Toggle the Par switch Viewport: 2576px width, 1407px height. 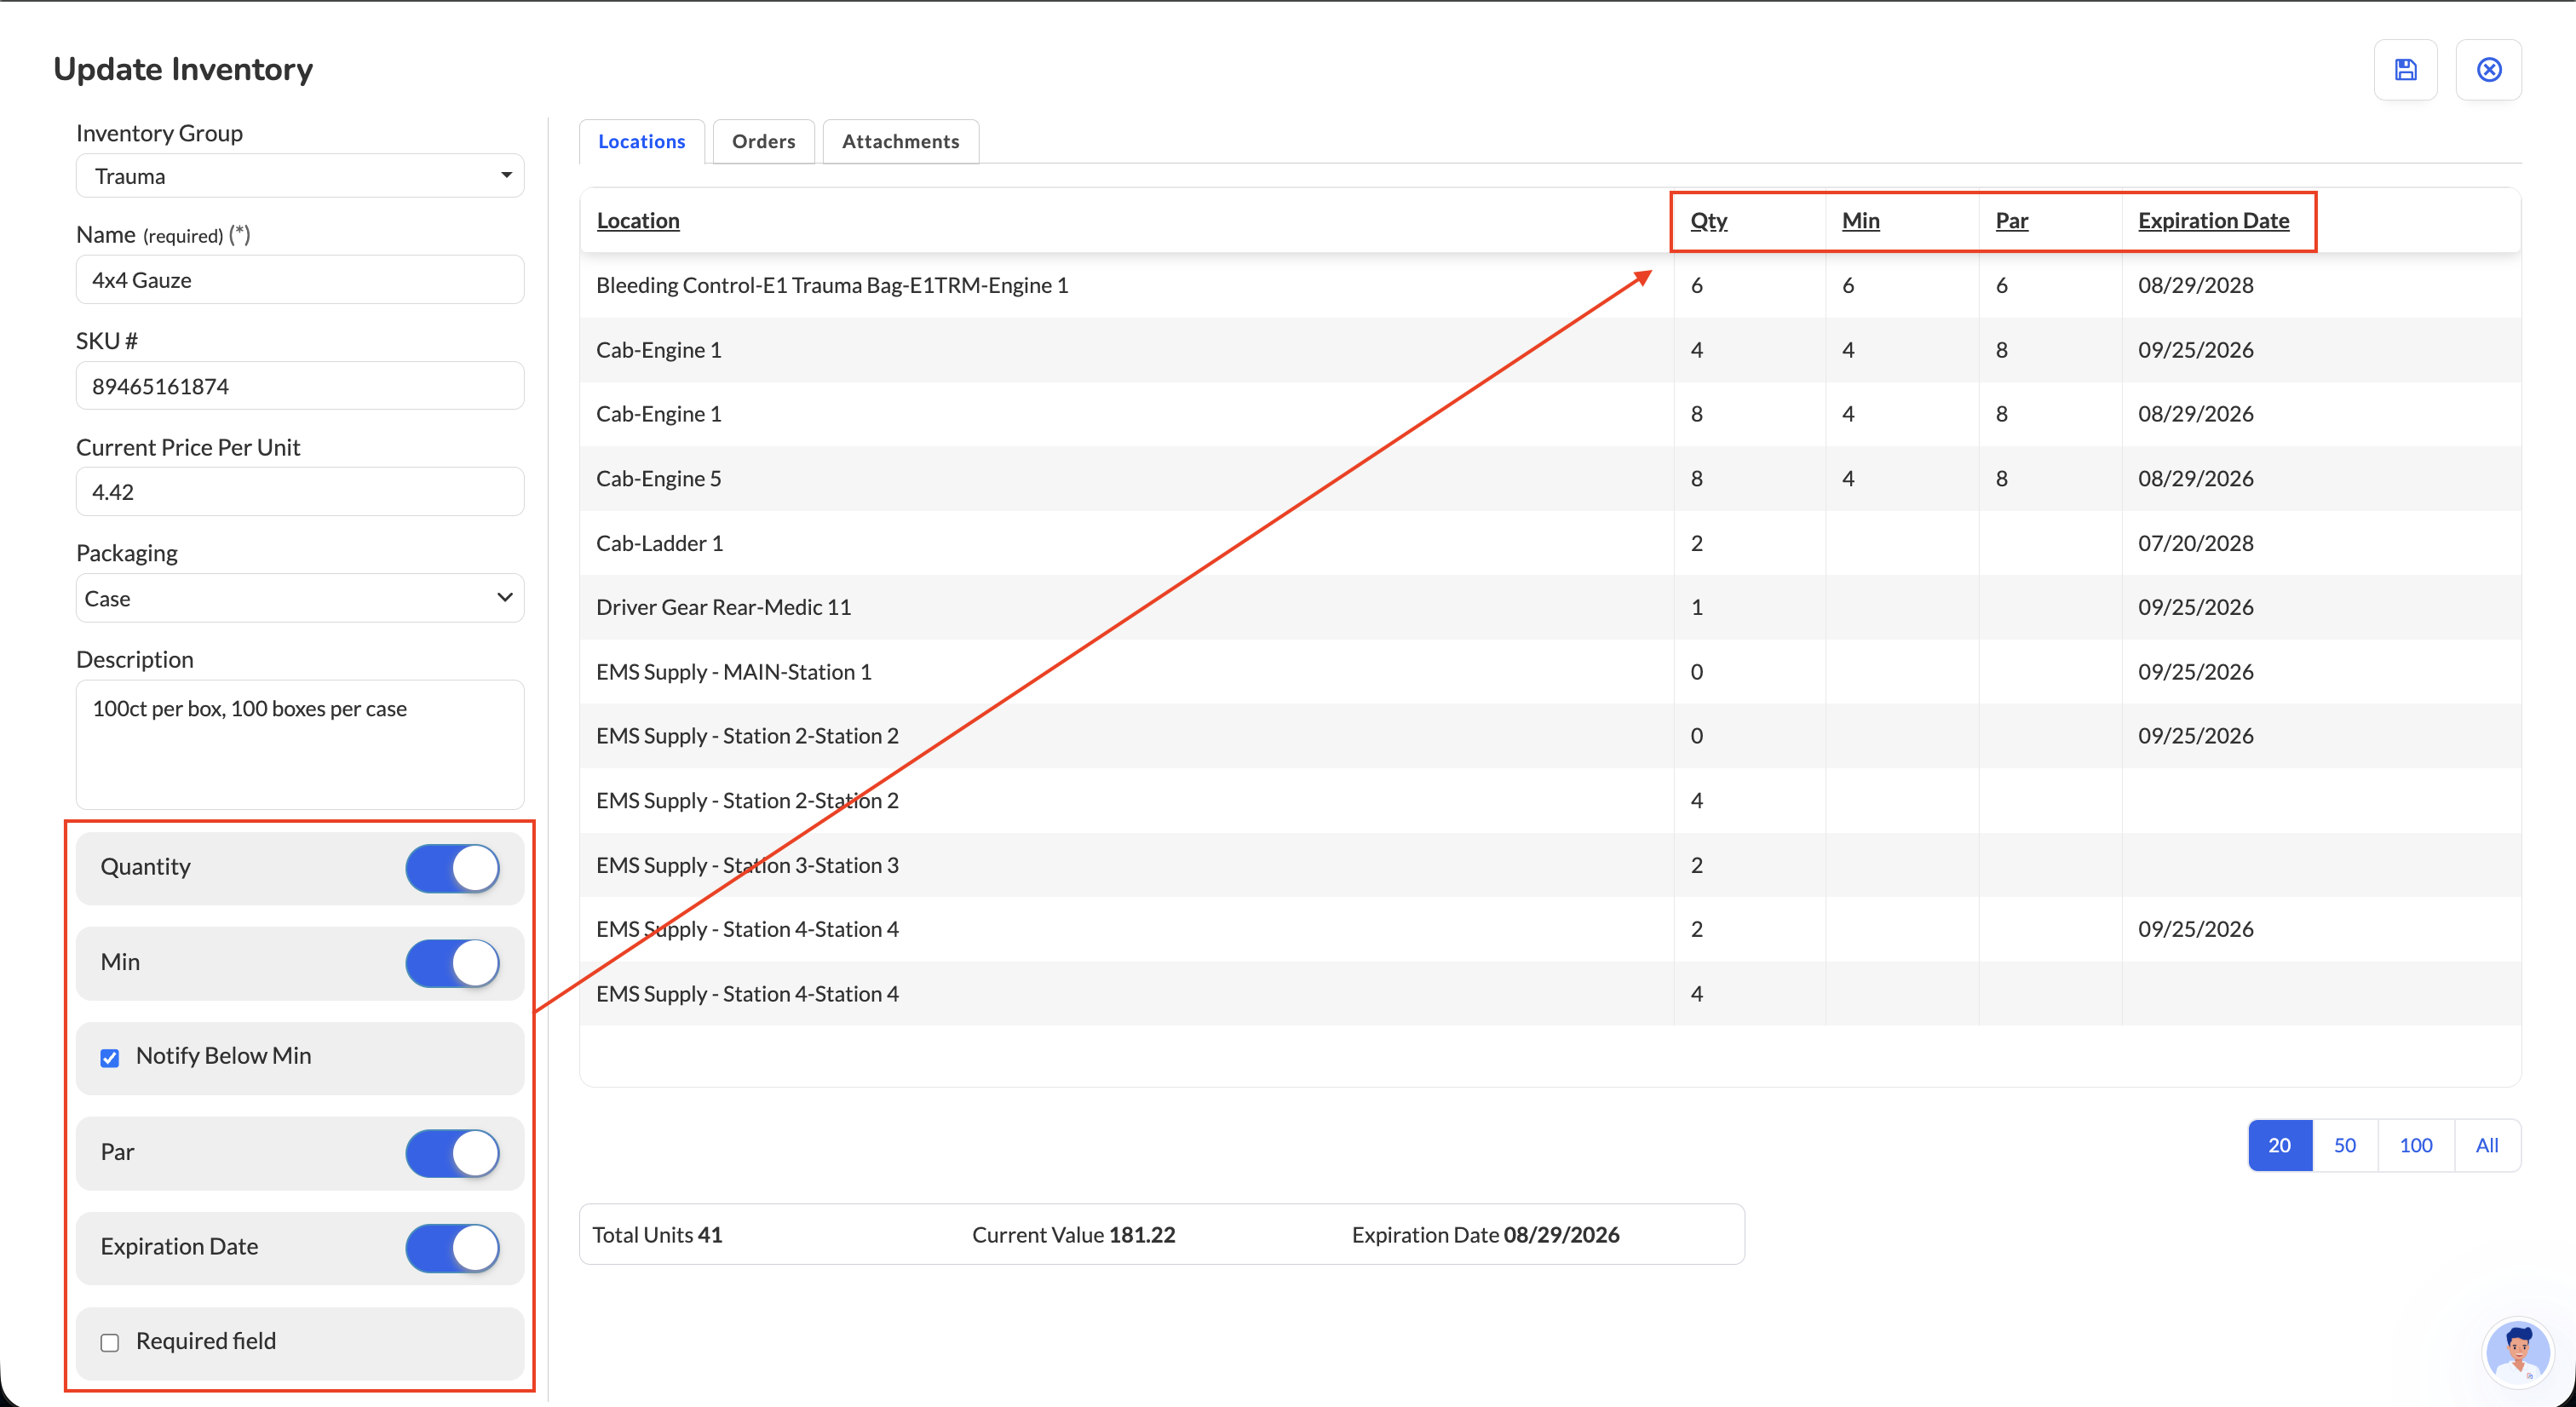click(x=452, y=1152)
